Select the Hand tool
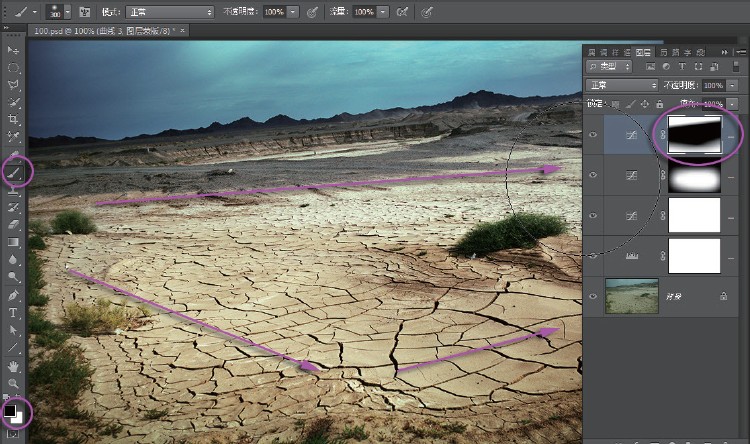Image resolution: width=750 pixels, height=444 pixels. 13,366
